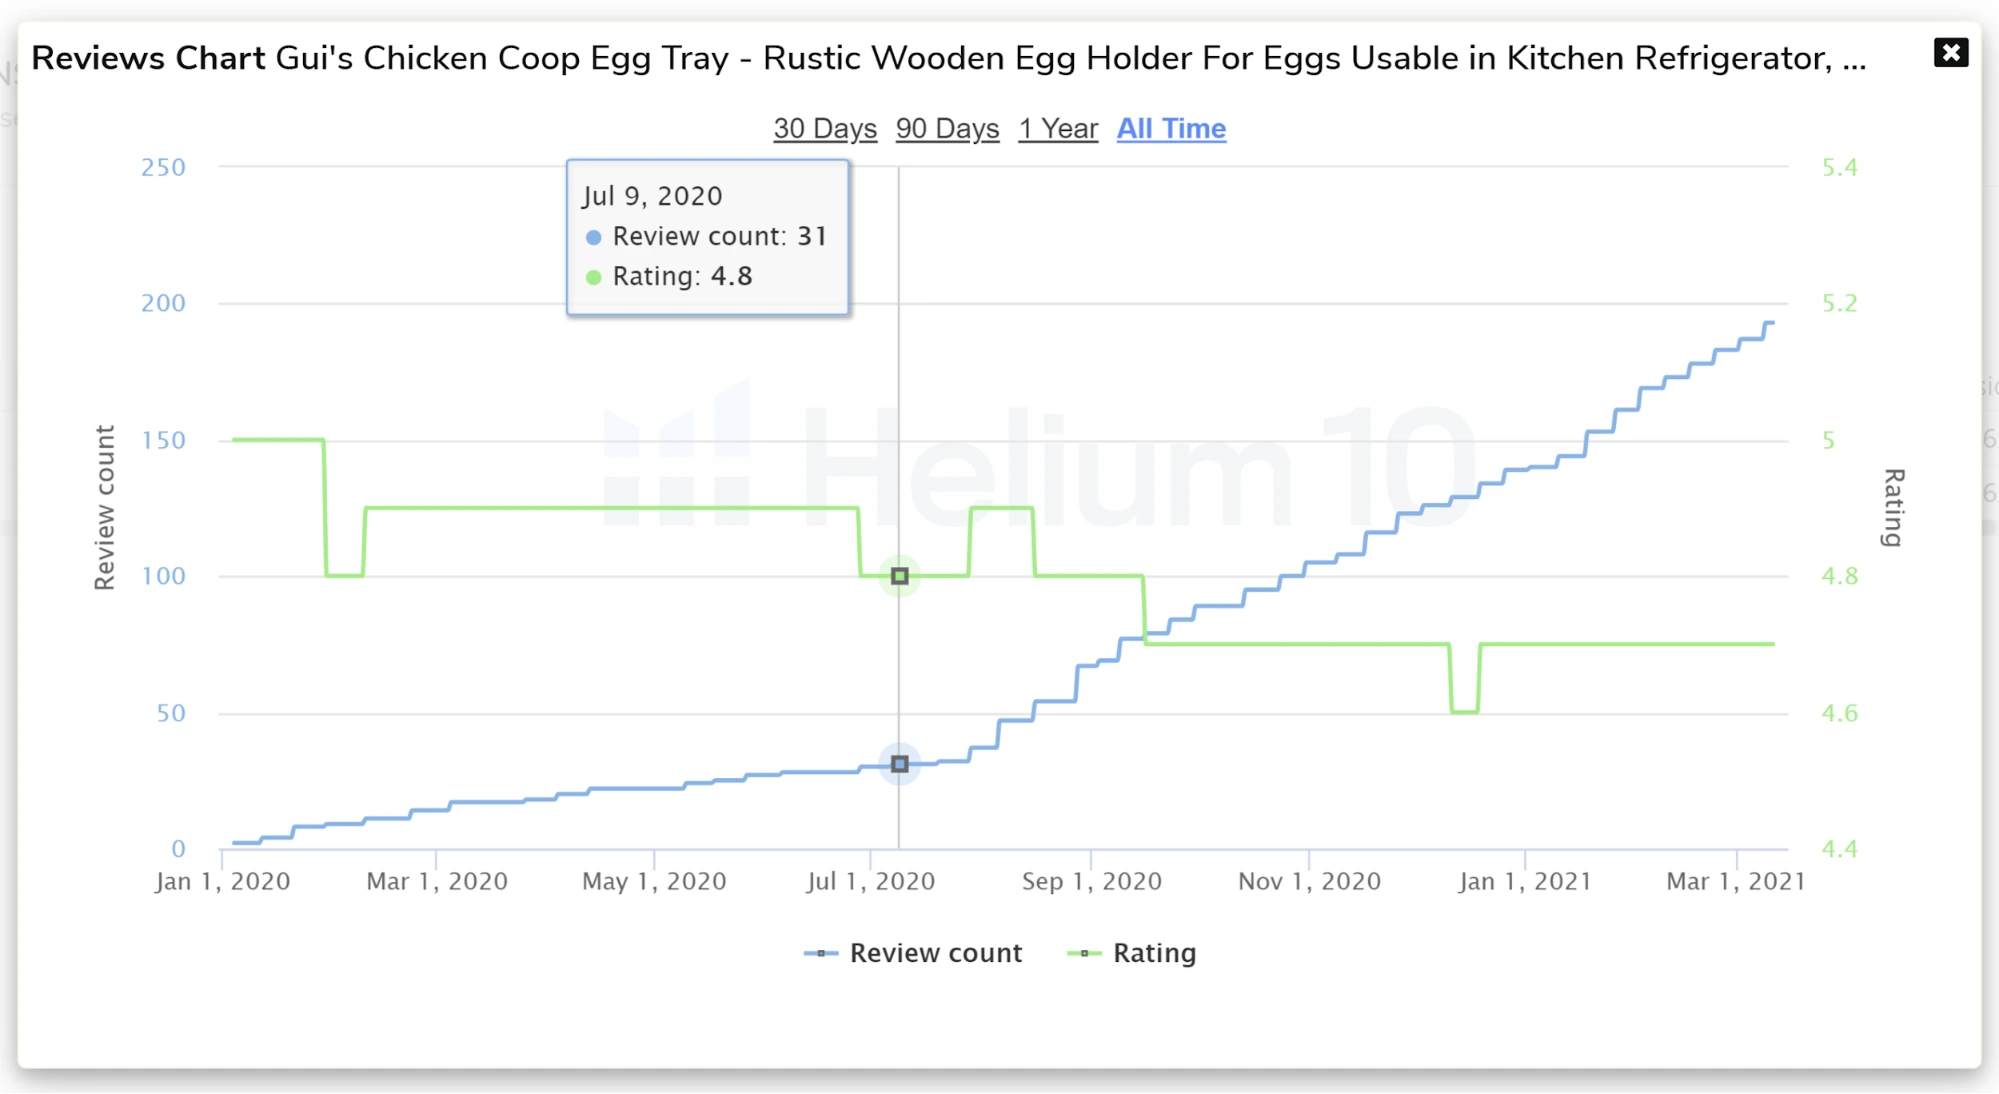
Task: Close the Reviews Chart popup
Action: click(1950, 53)
